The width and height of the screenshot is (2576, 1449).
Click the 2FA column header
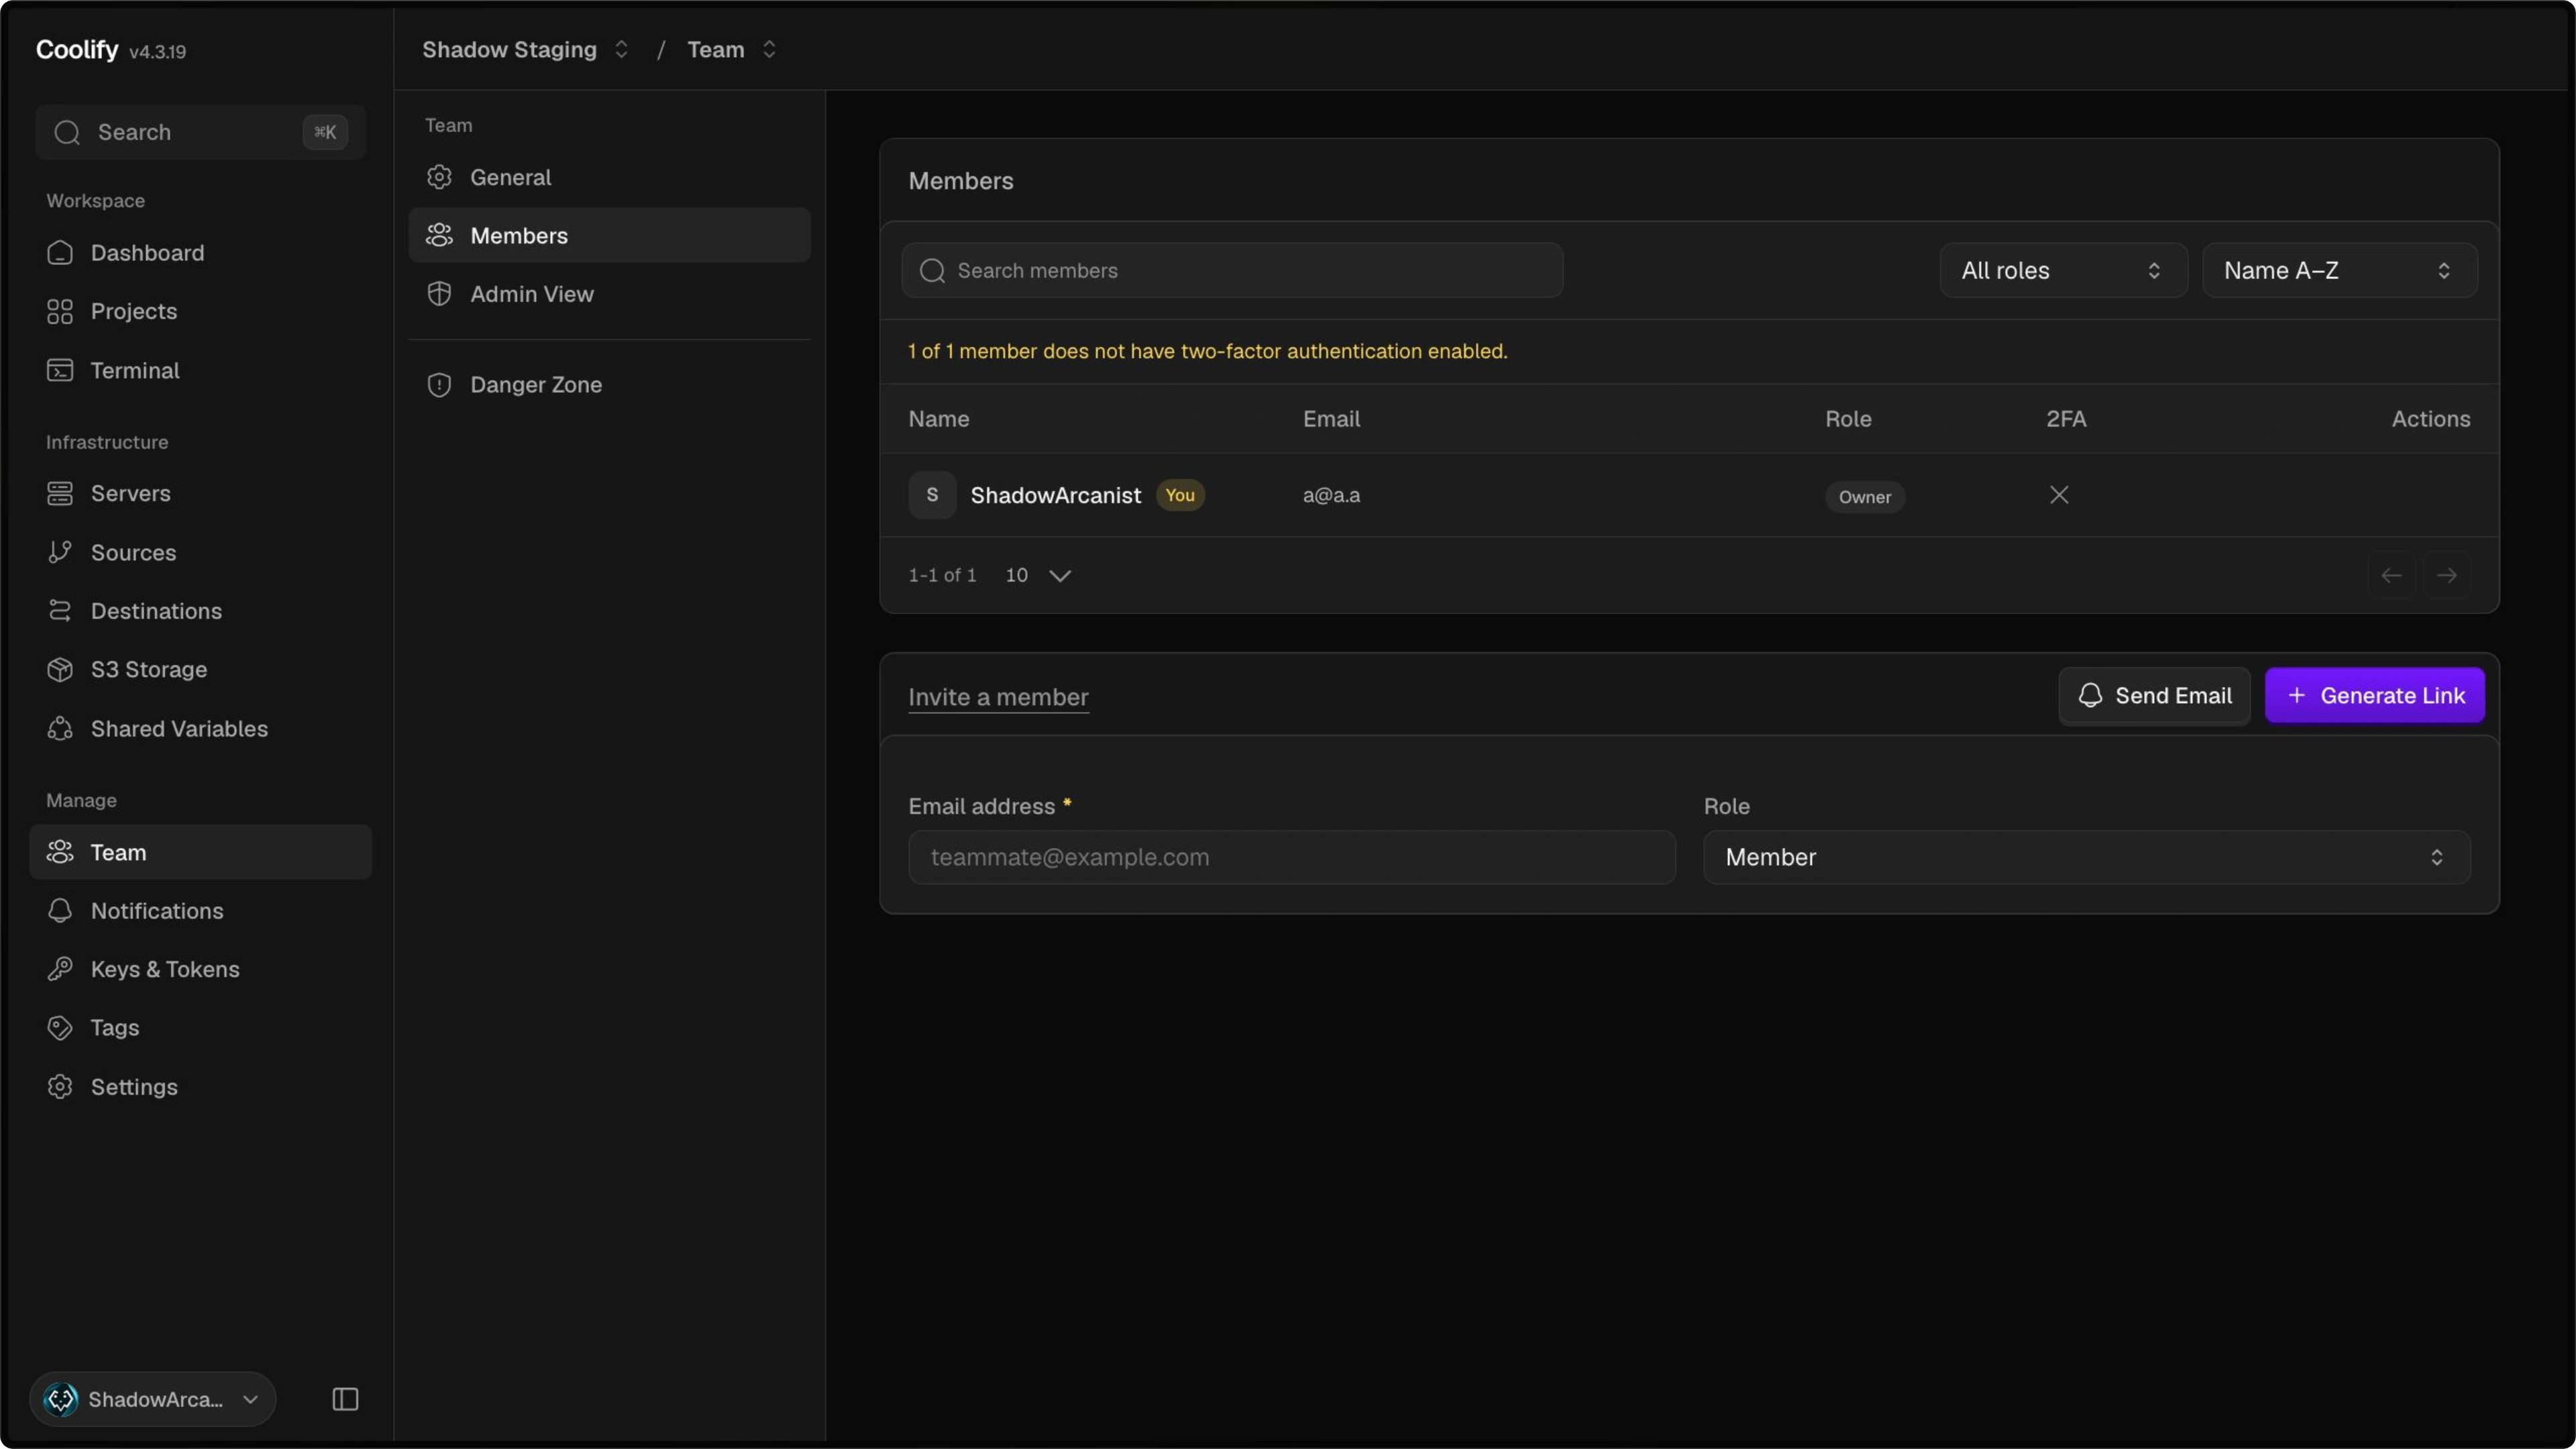(x=2066, y=419)
